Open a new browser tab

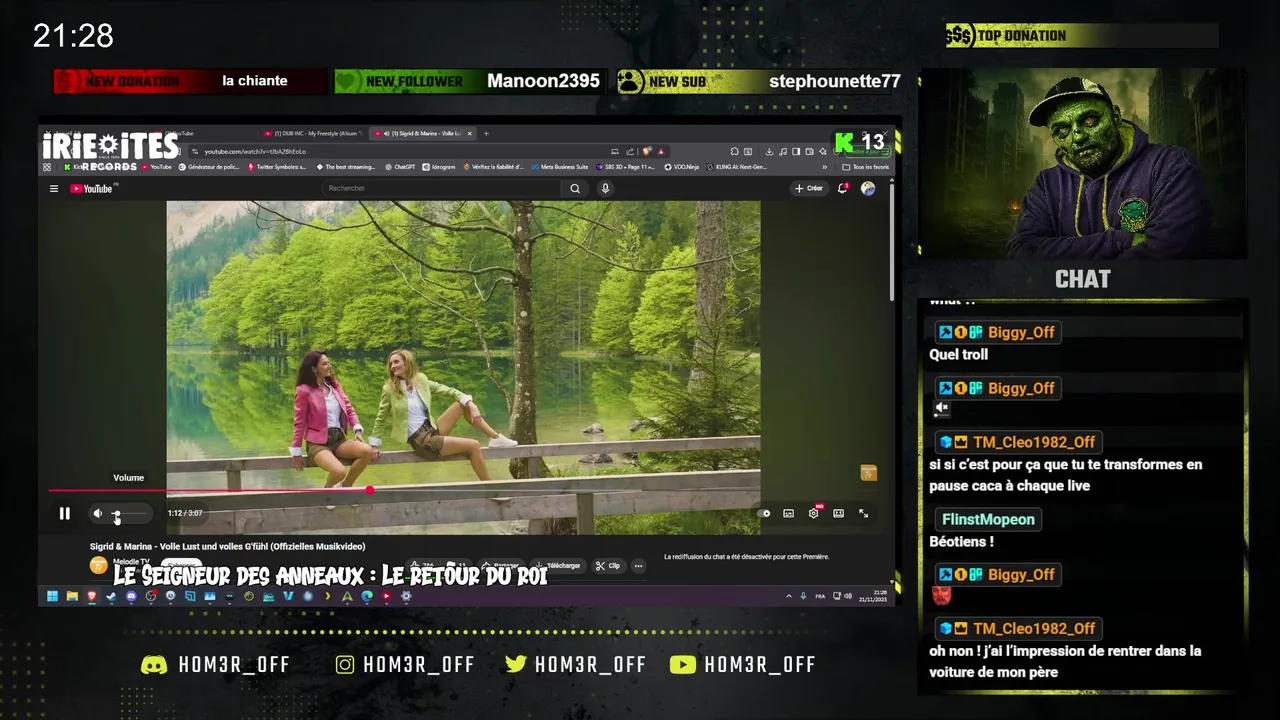(487, 133)
